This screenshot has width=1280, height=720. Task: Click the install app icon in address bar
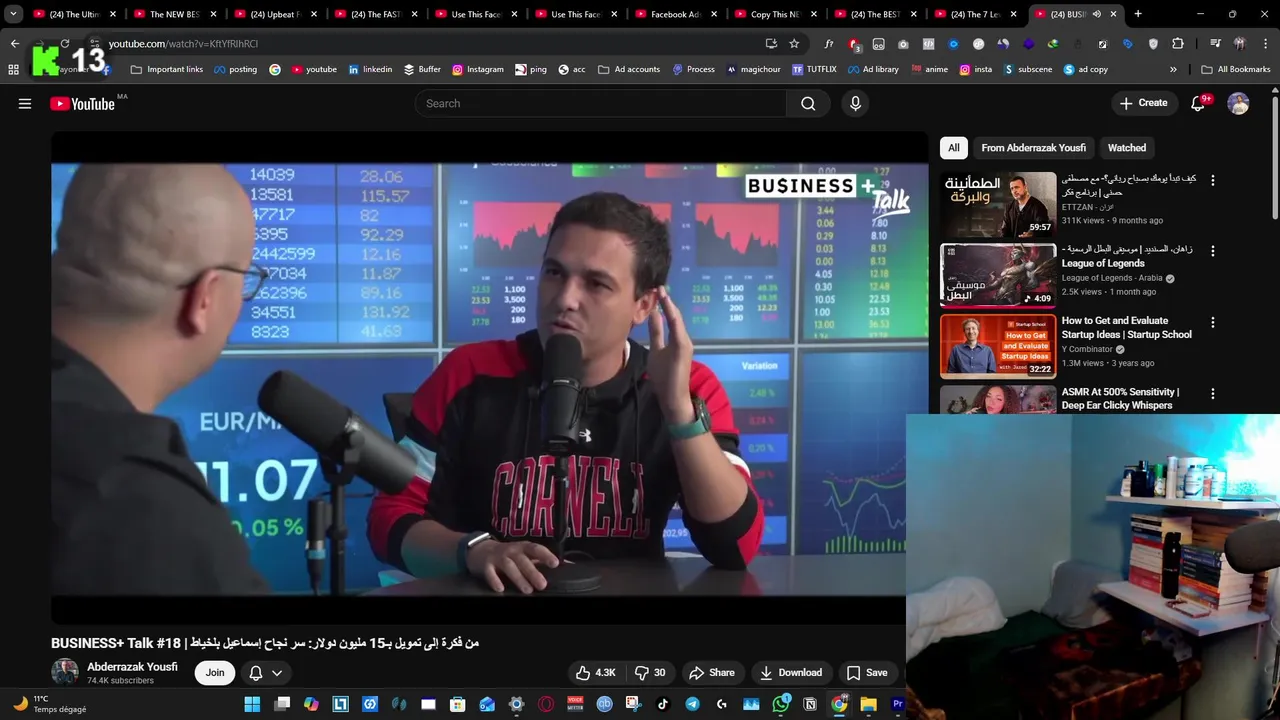pos(771,44)
